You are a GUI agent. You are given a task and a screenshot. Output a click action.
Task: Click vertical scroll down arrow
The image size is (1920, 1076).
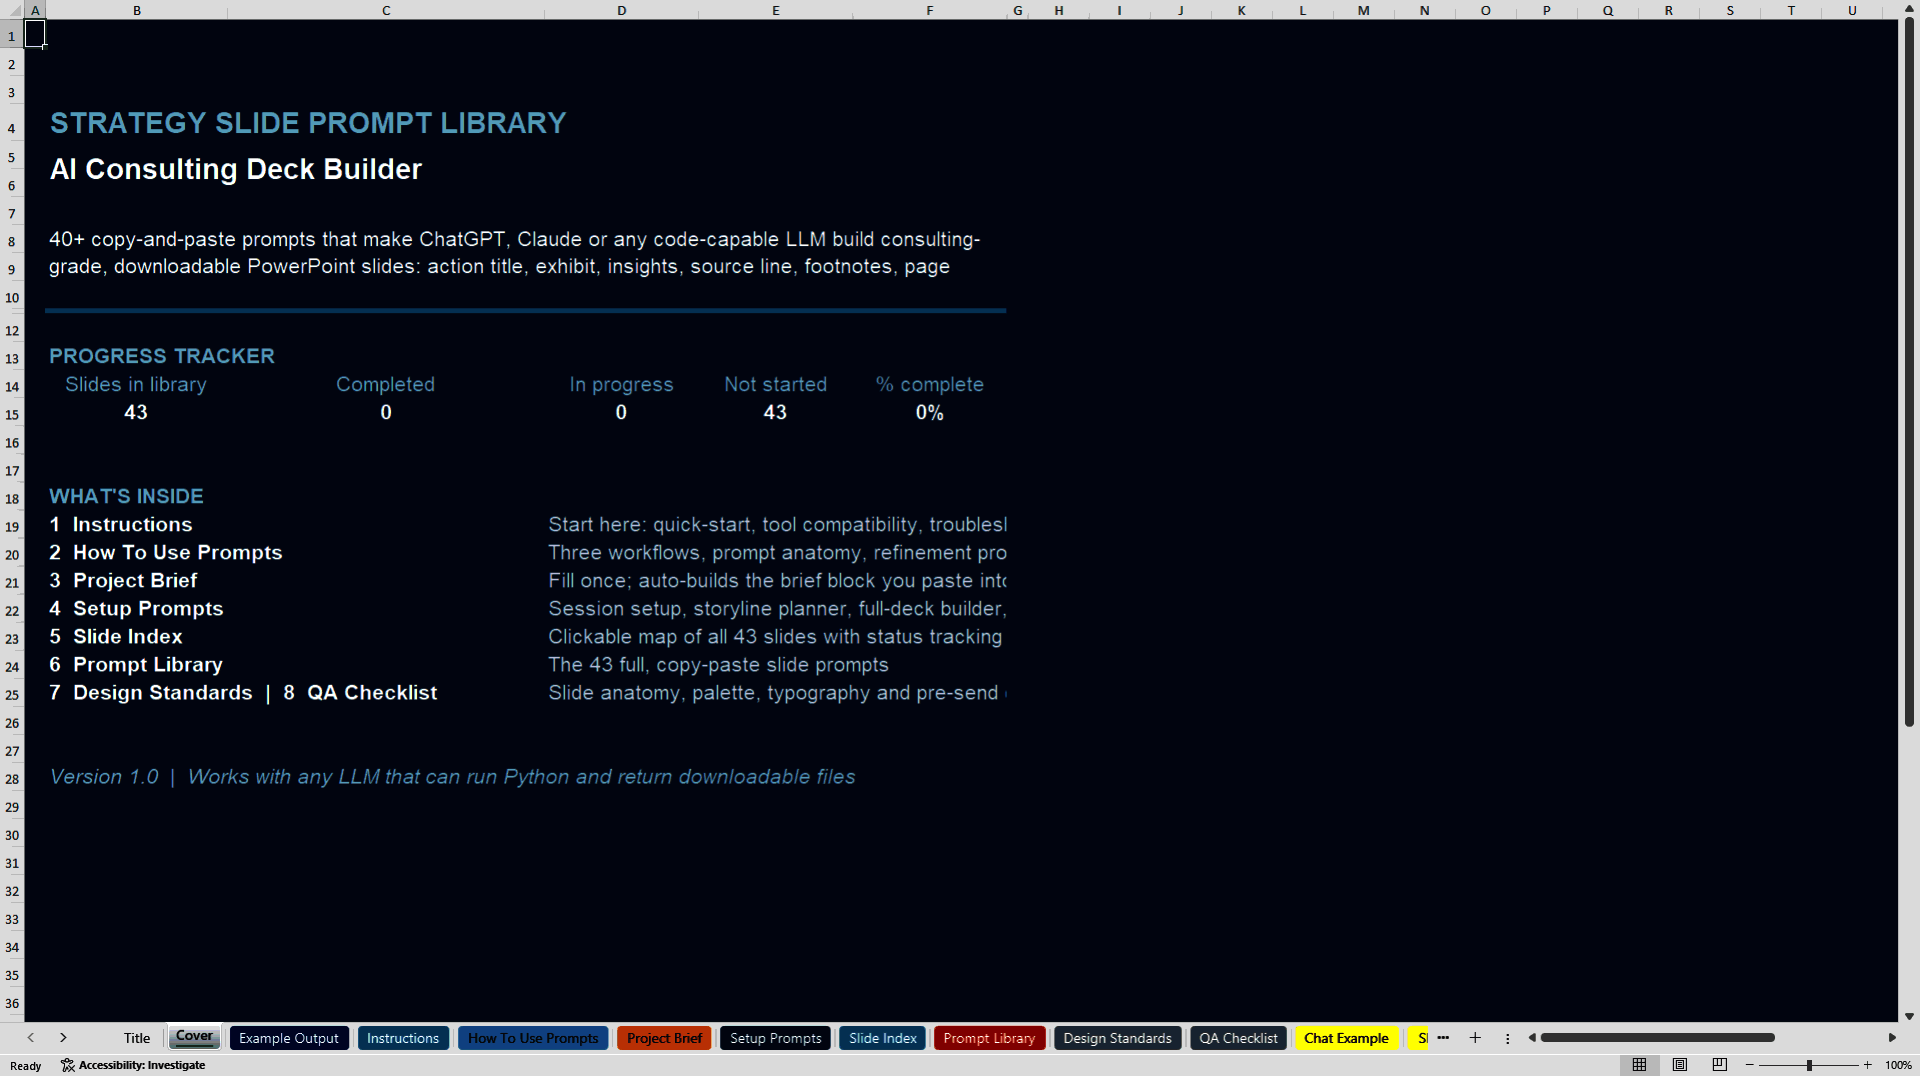coord(1909,1016)
